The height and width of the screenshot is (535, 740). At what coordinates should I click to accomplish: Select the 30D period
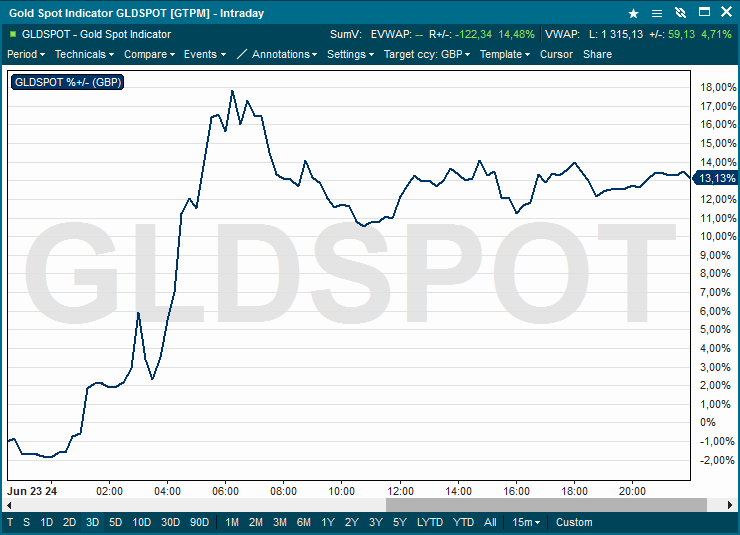(170, 522)
